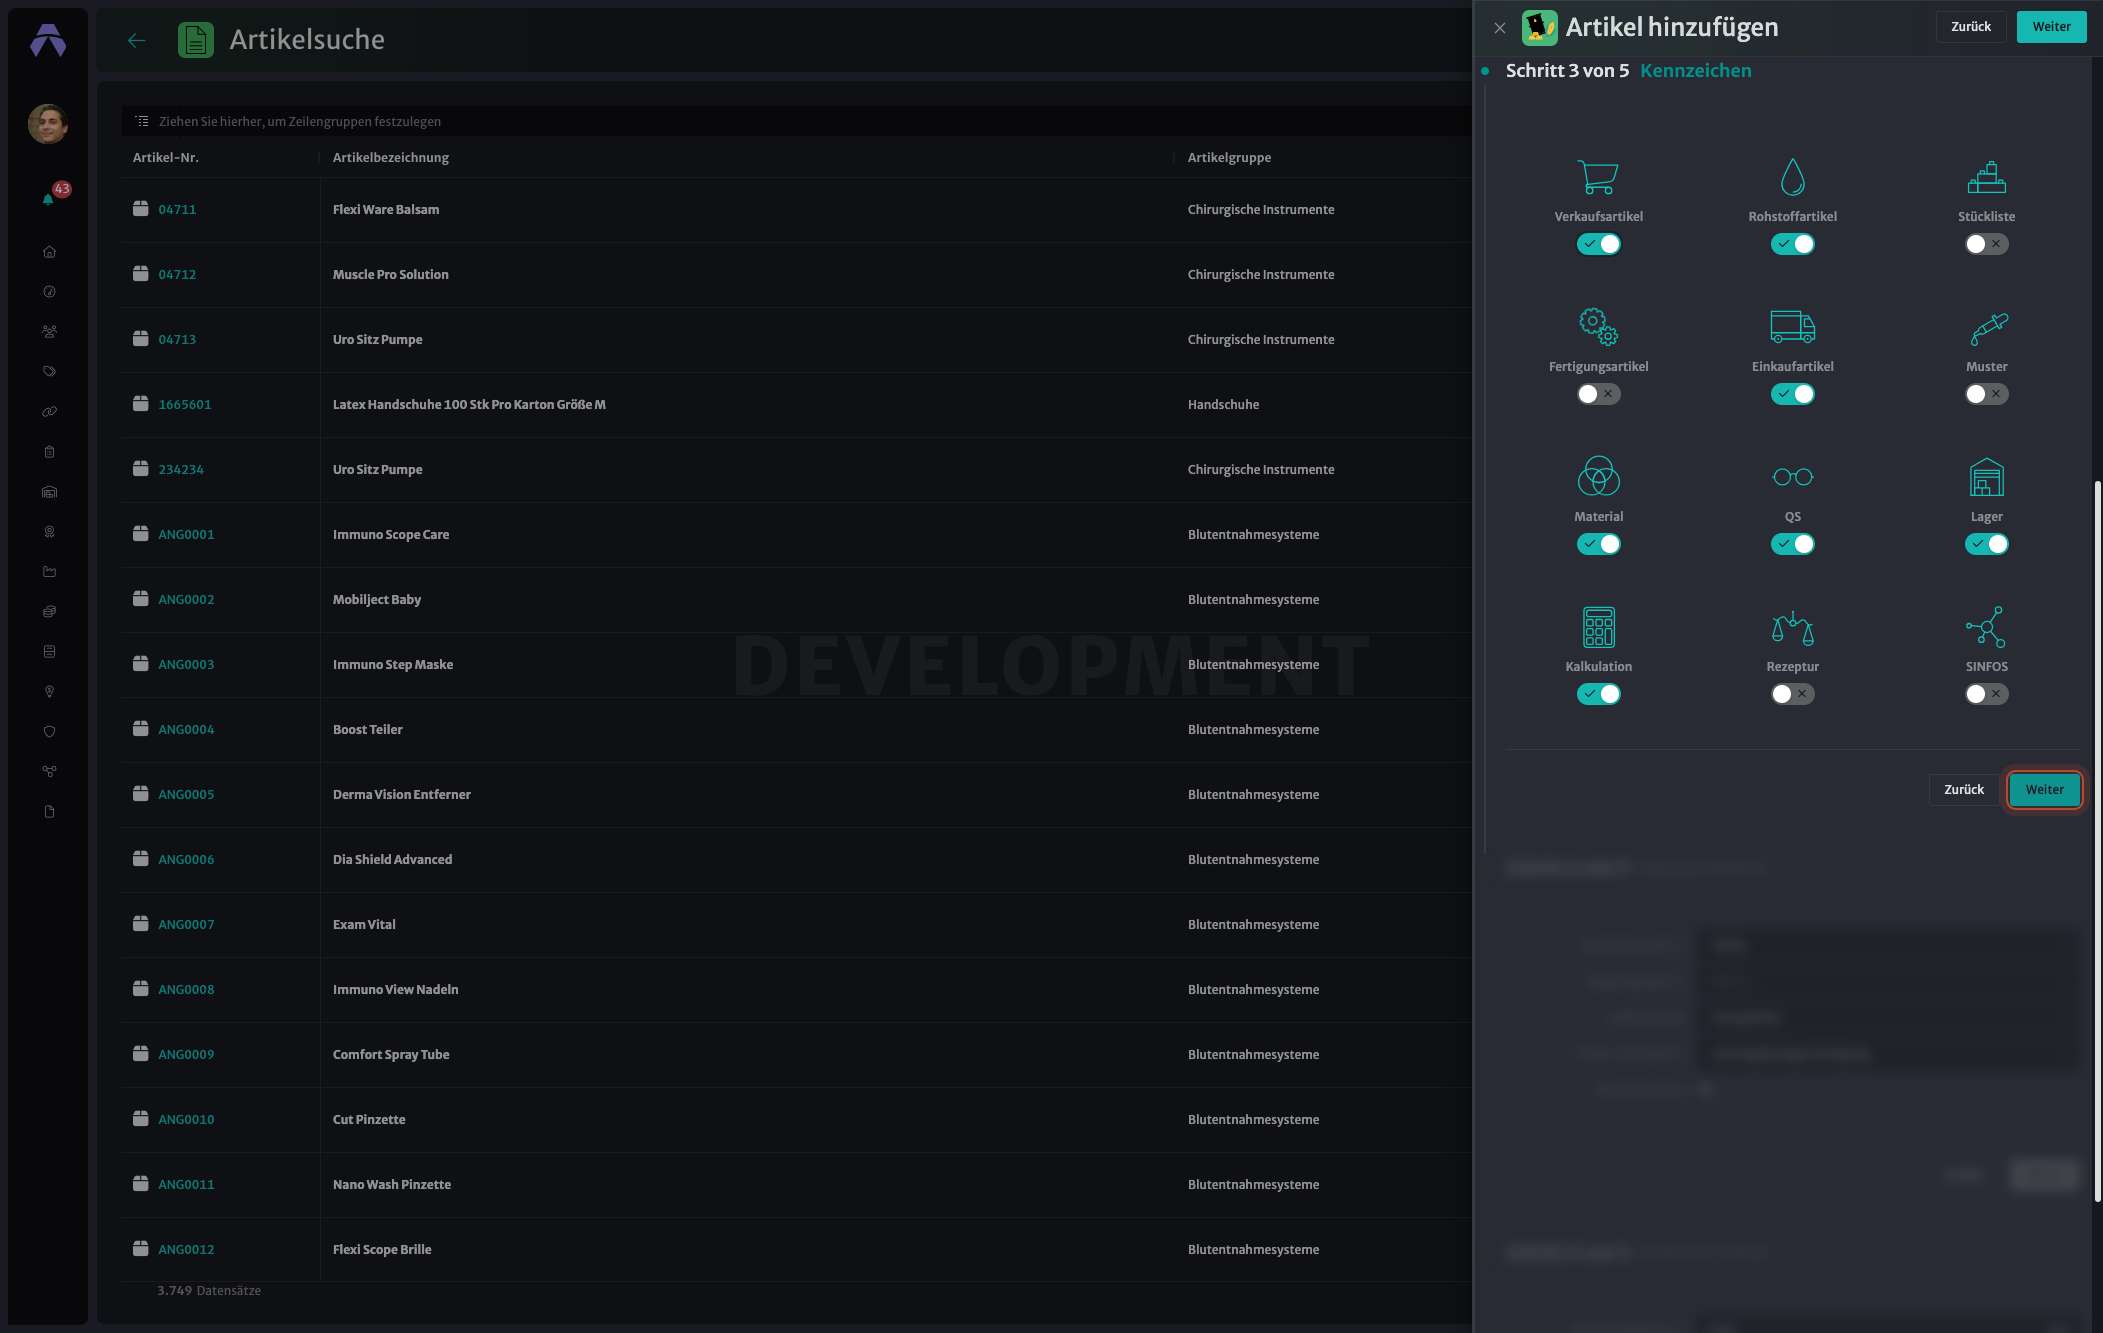Click the Lager warehouse icon

point(1986,477)
